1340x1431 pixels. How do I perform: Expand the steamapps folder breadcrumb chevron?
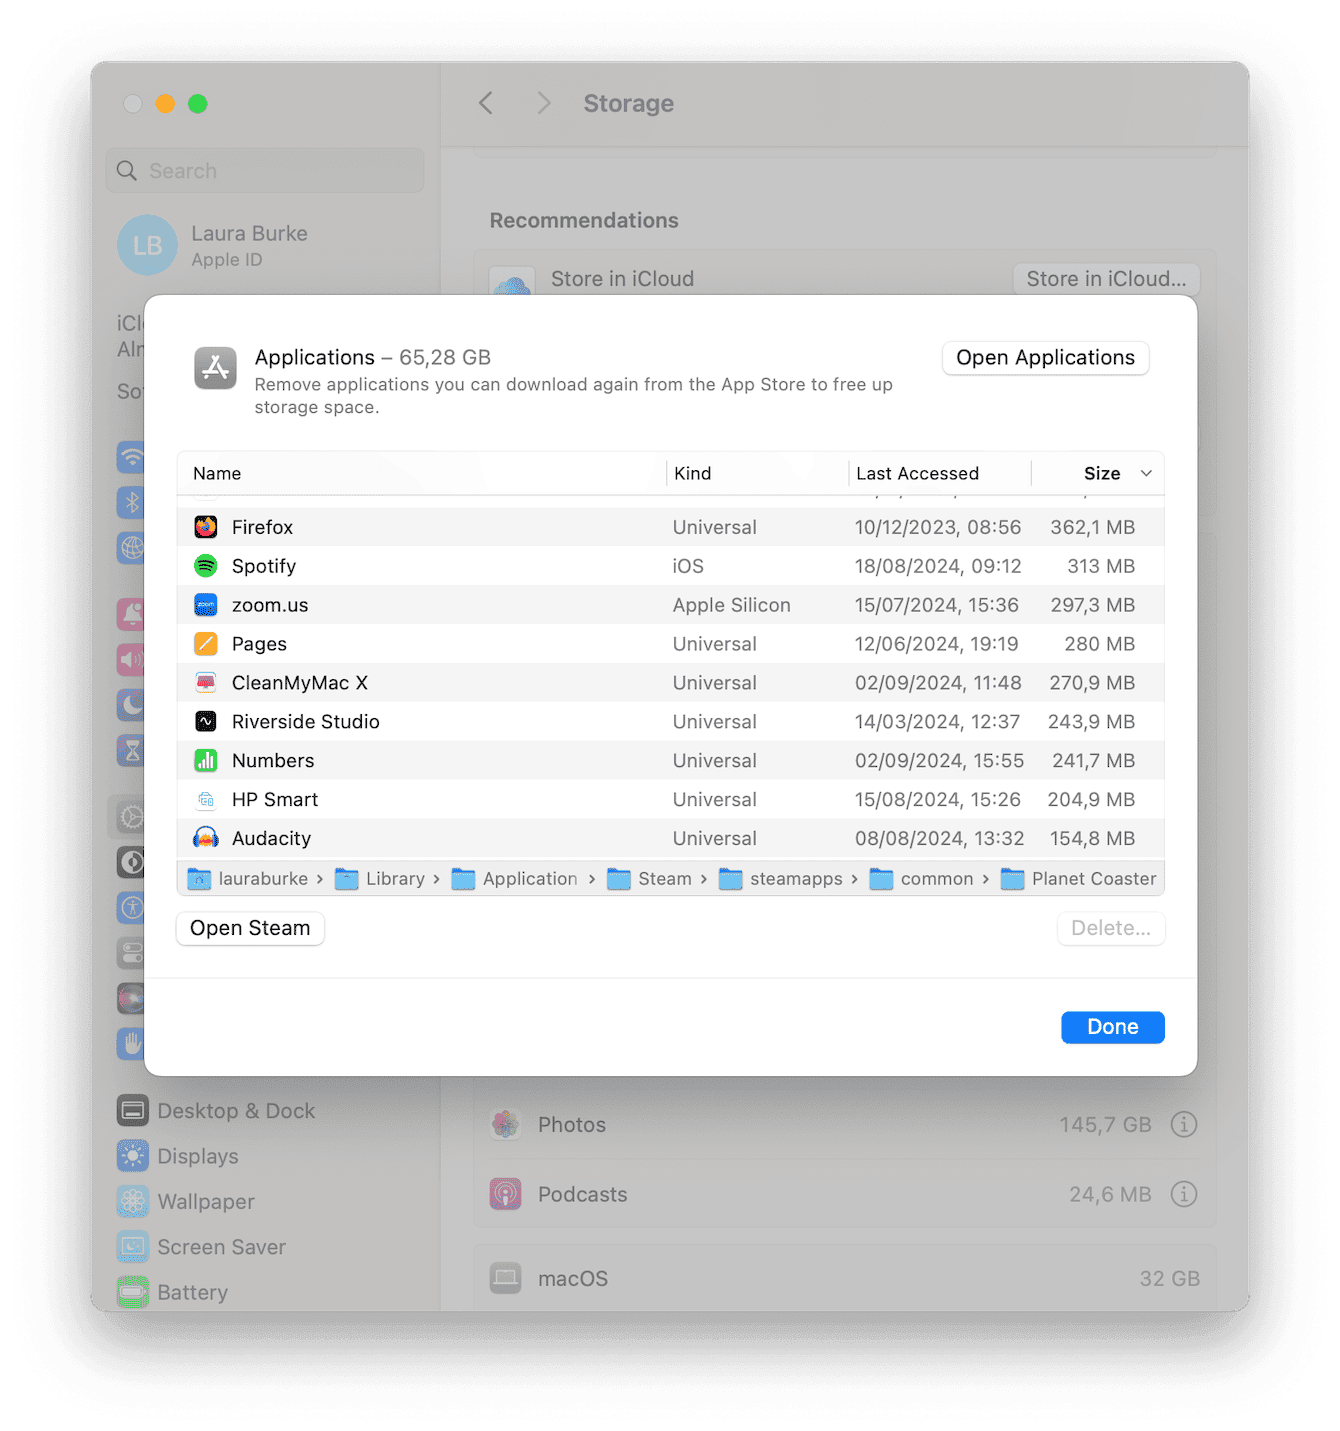click(855, 878)
